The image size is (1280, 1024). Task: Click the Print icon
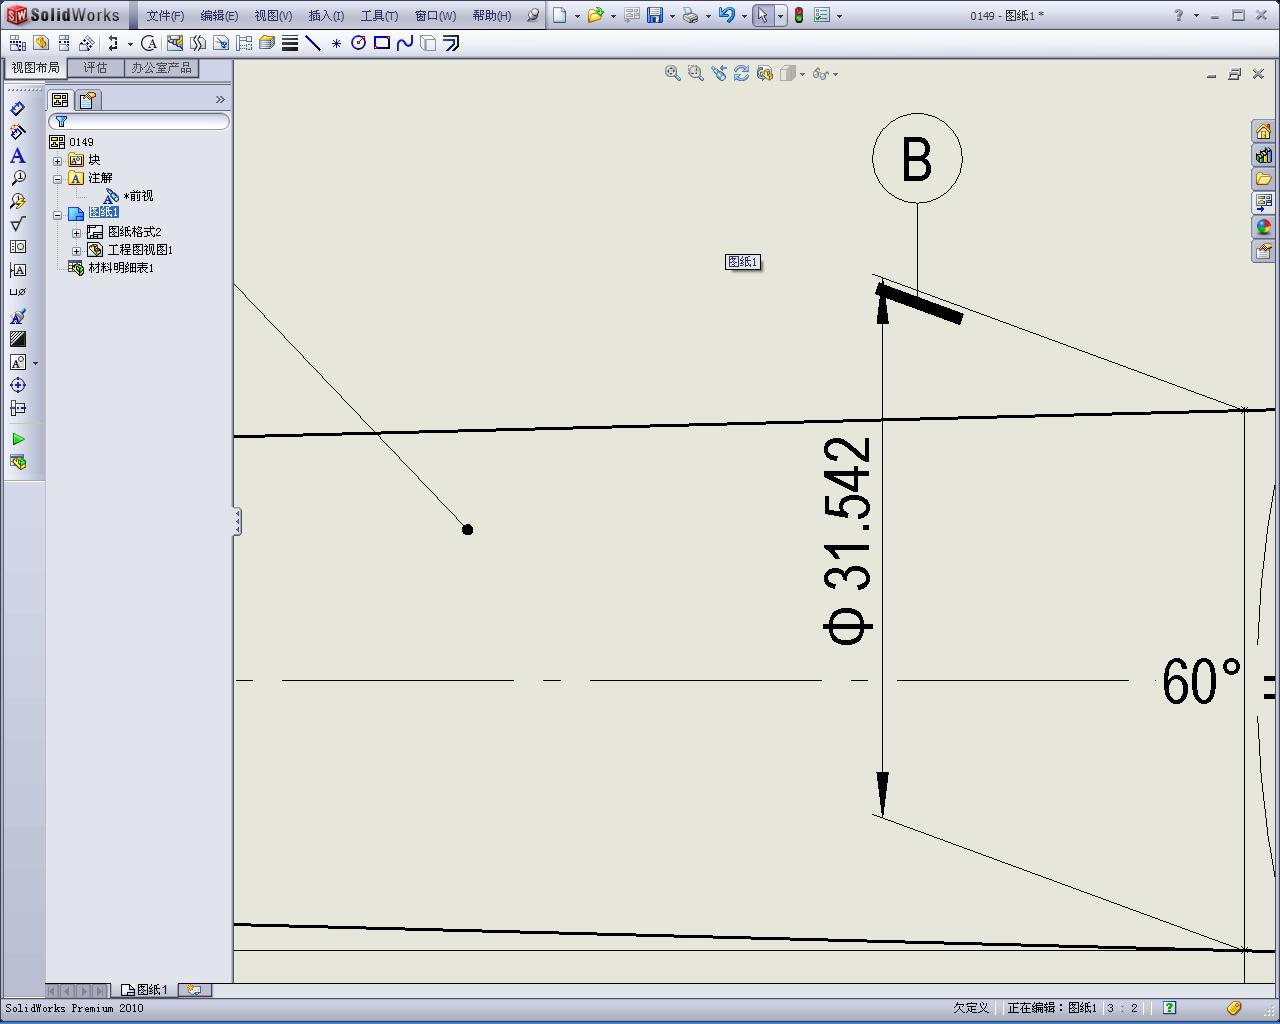(x=690, y=15)
